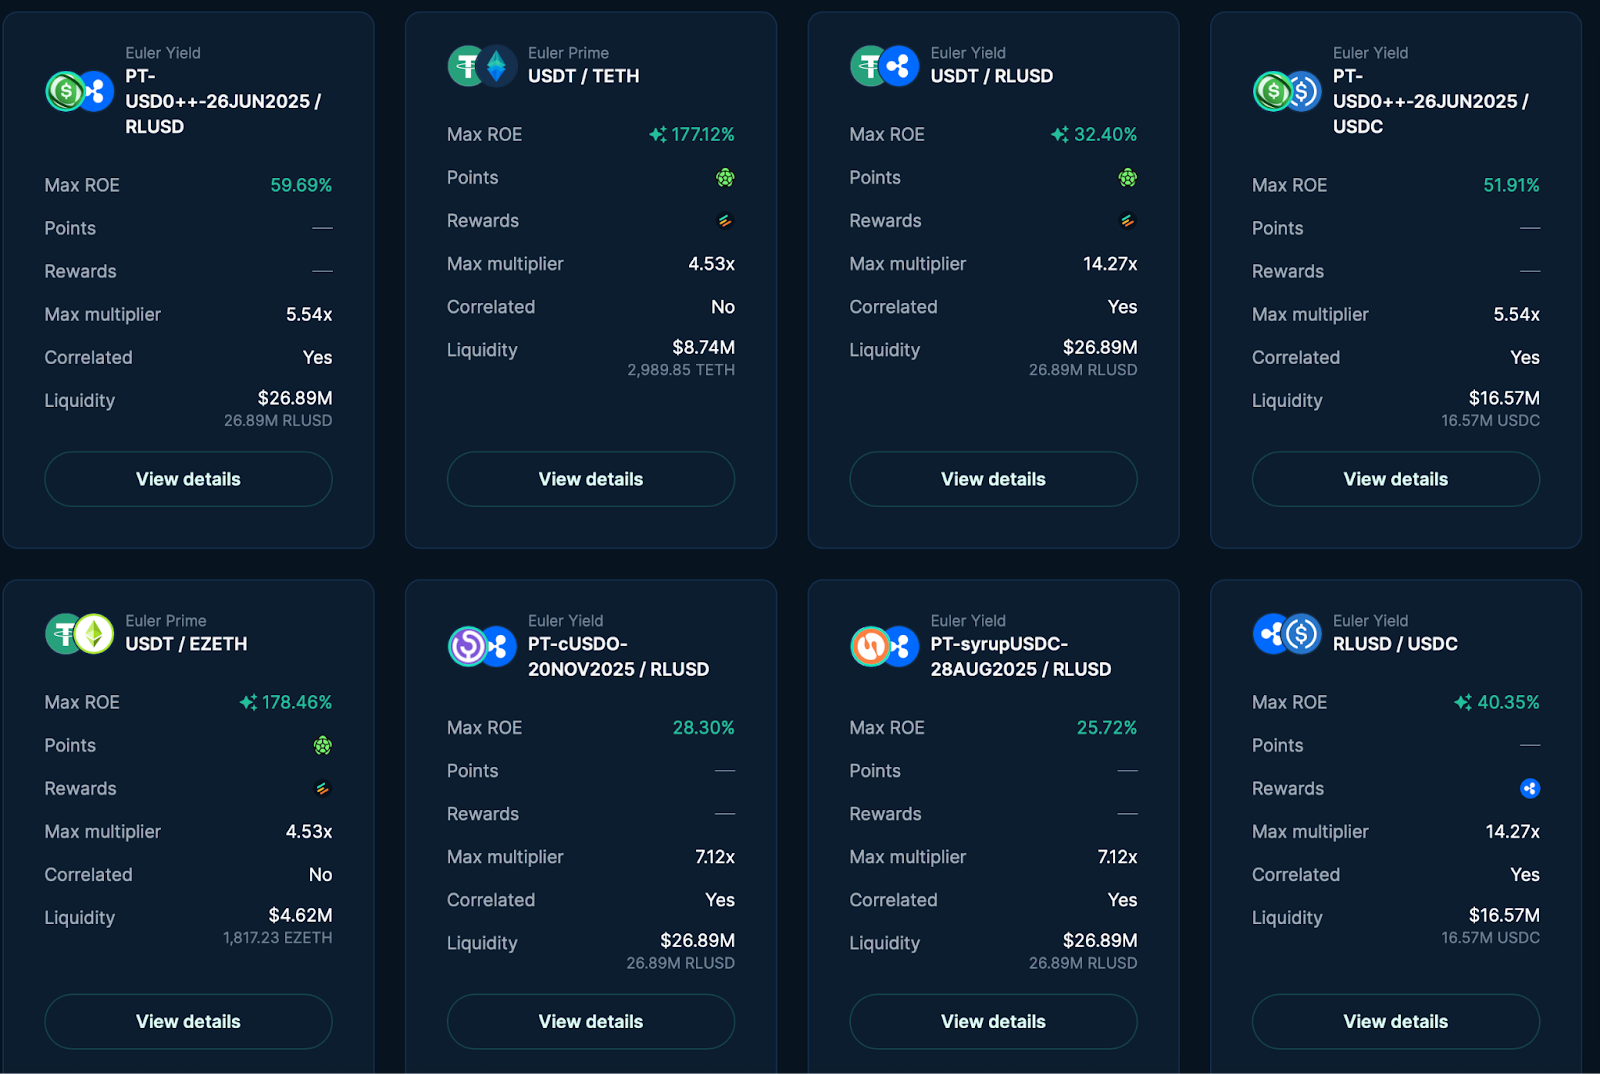Viewport: 1600px width, 1074px height.
Task: Click the sparkle icon beside 177.12% Max ROE
Action: 658,134
